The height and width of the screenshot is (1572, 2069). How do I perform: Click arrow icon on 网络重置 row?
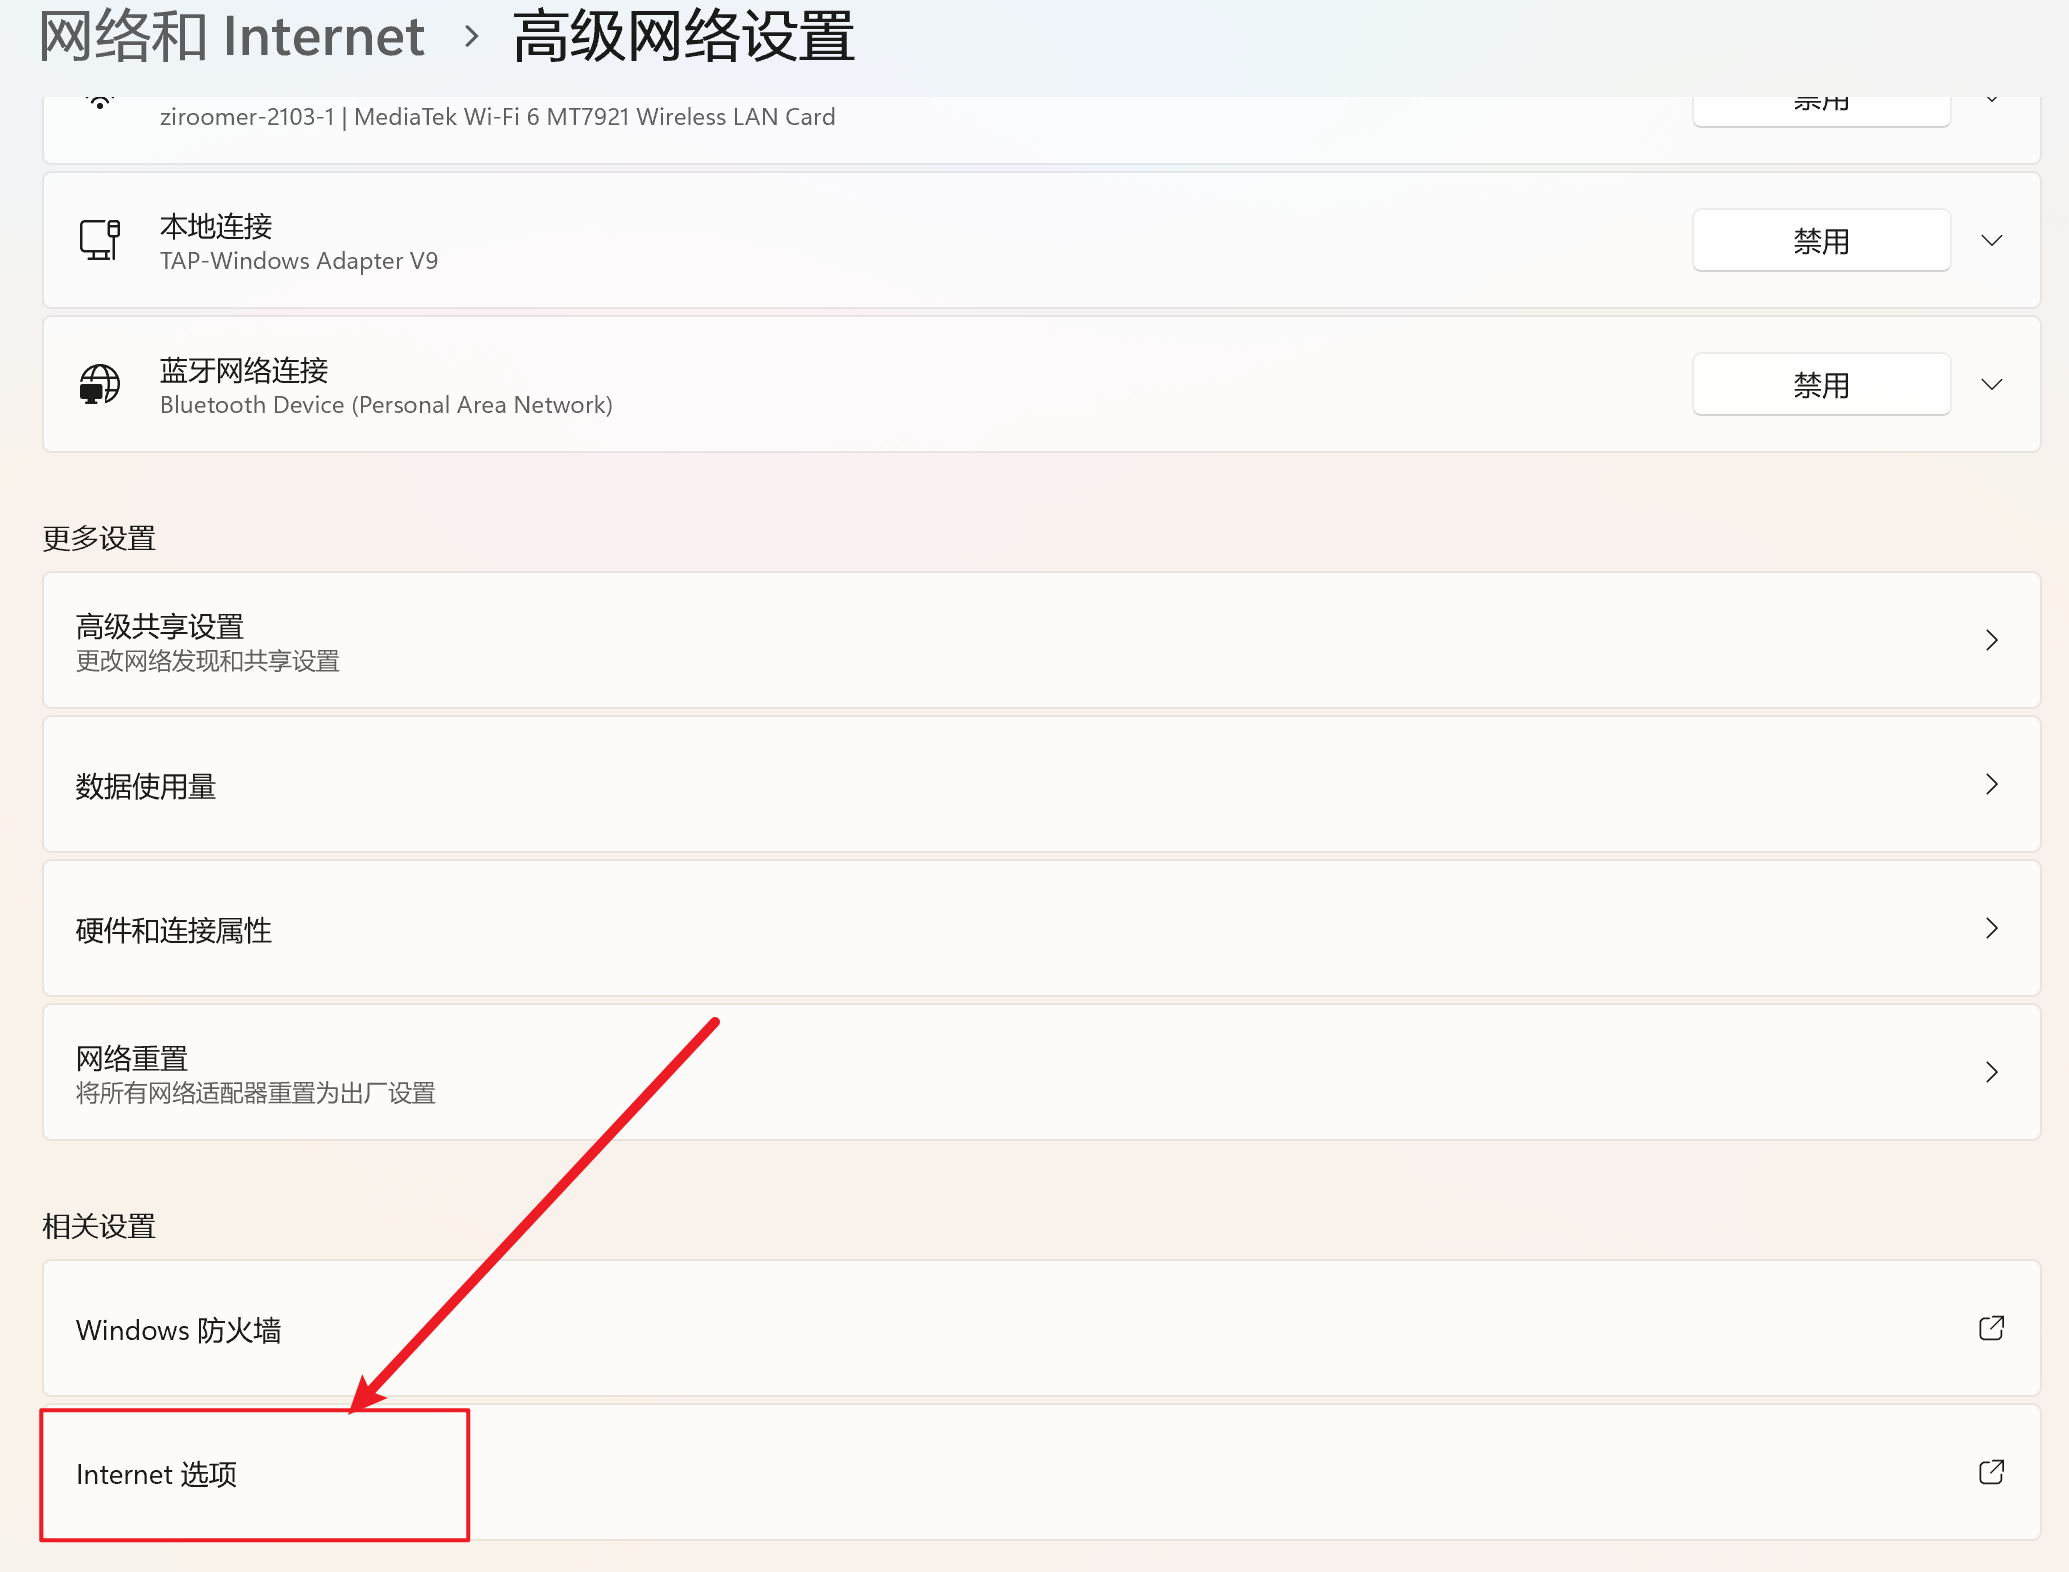[1991, 1072]
